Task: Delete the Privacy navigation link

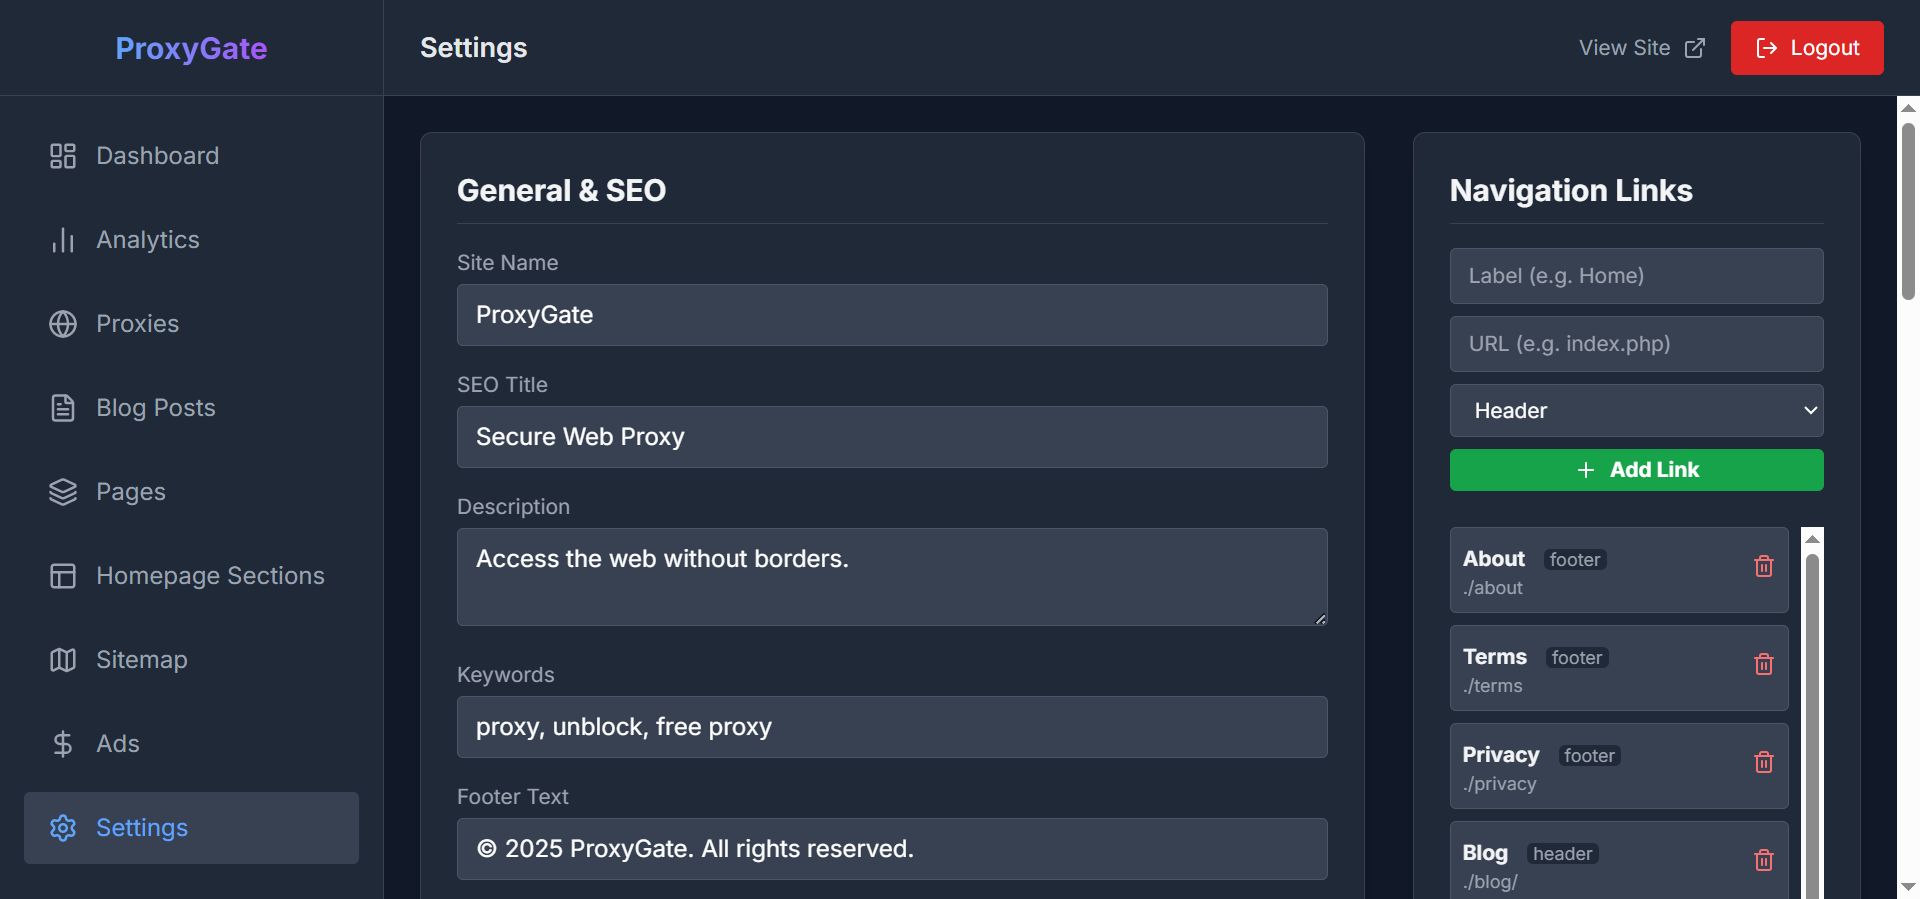Action: pyautogui.click(x=1764, y=763)
